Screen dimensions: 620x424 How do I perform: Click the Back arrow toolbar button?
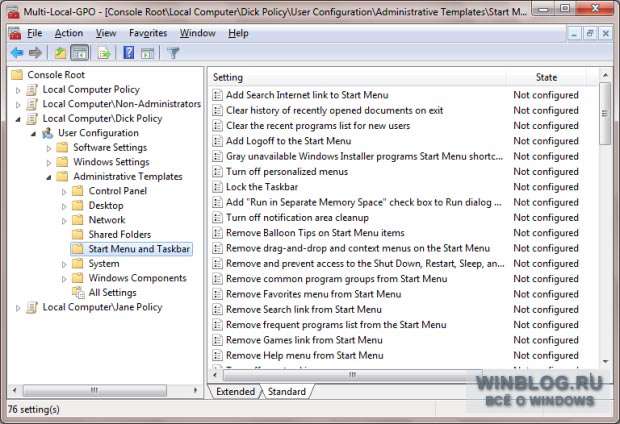point(17,53)
